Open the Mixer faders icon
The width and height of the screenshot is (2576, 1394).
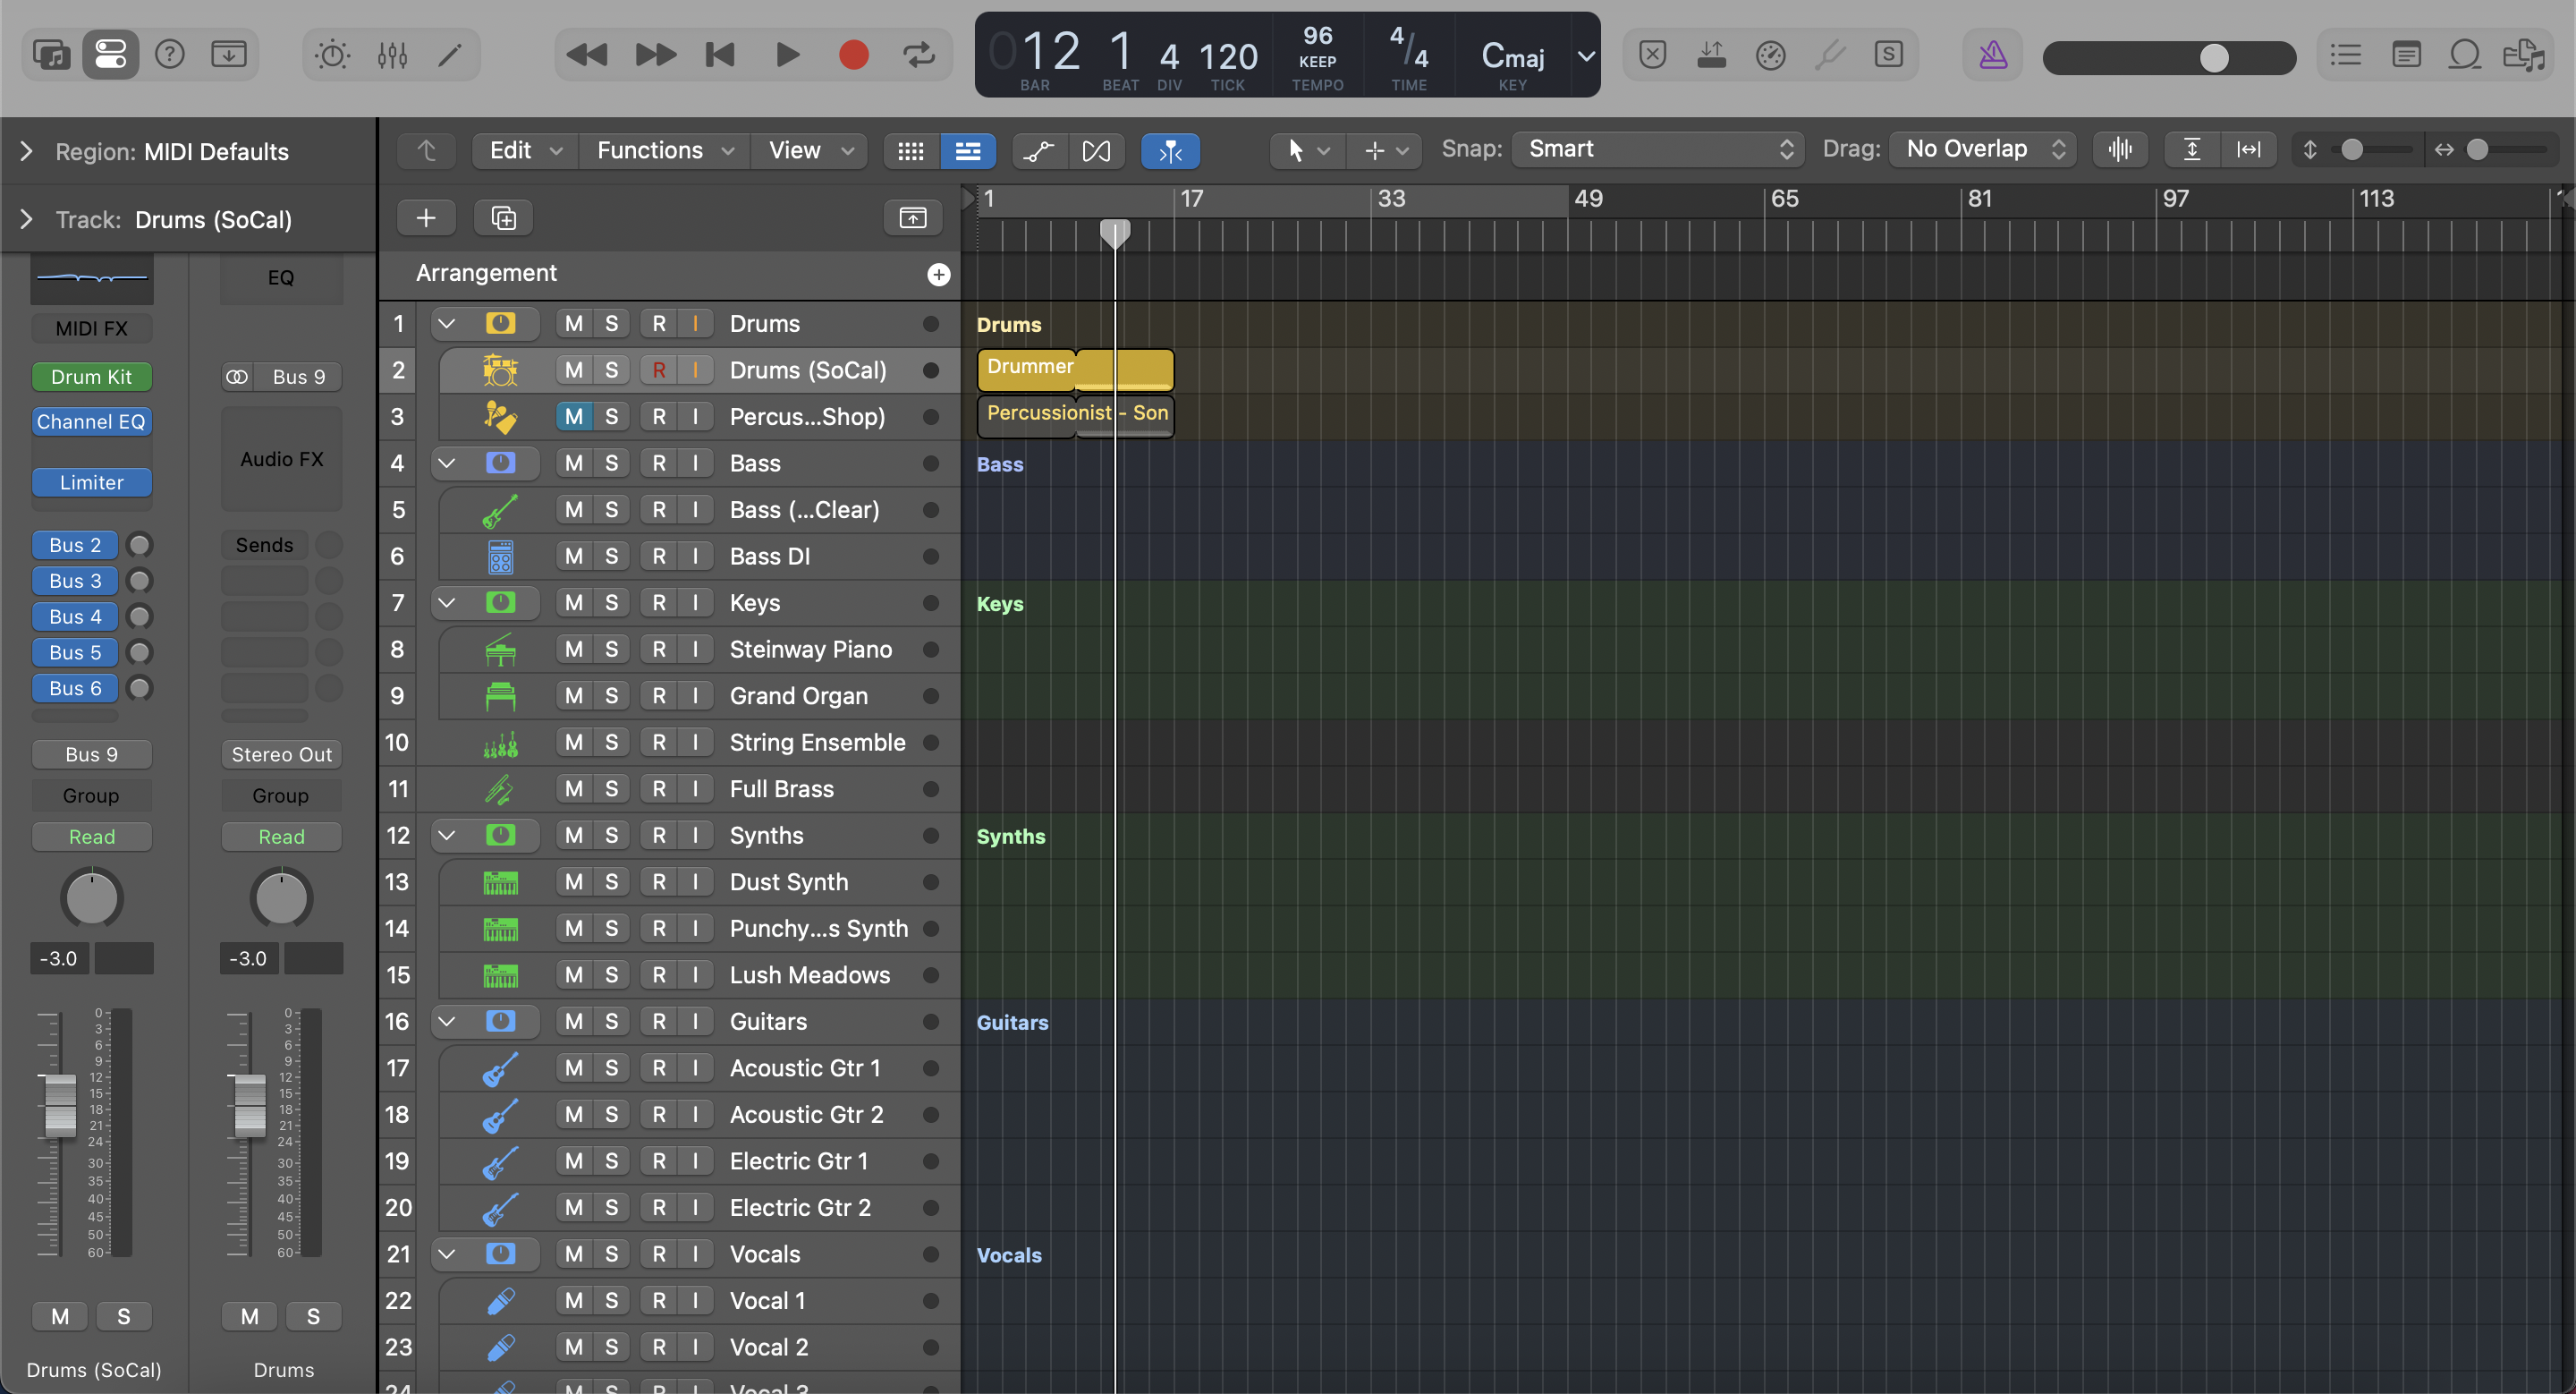(392, 55)
